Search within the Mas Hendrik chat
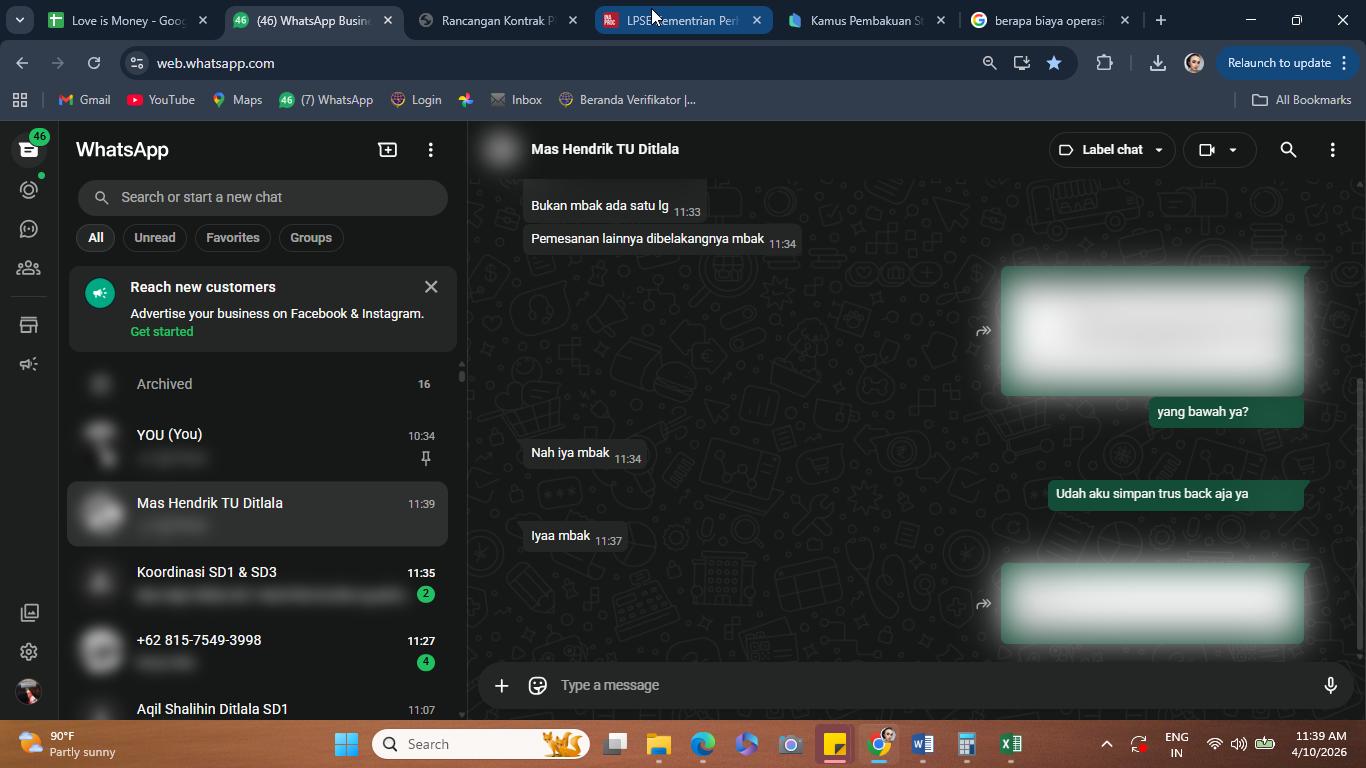 coord(1288,149)
